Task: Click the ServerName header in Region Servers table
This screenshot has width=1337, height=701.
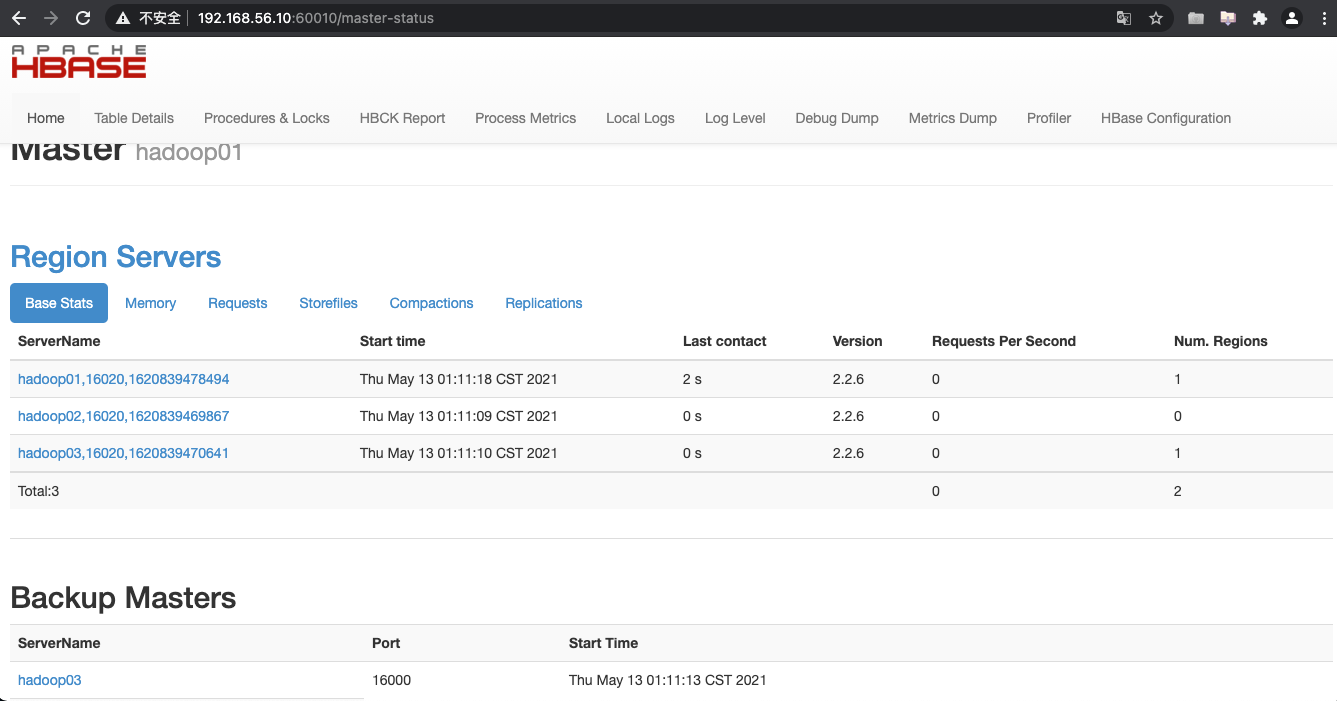Action: (x=59, y=341)
